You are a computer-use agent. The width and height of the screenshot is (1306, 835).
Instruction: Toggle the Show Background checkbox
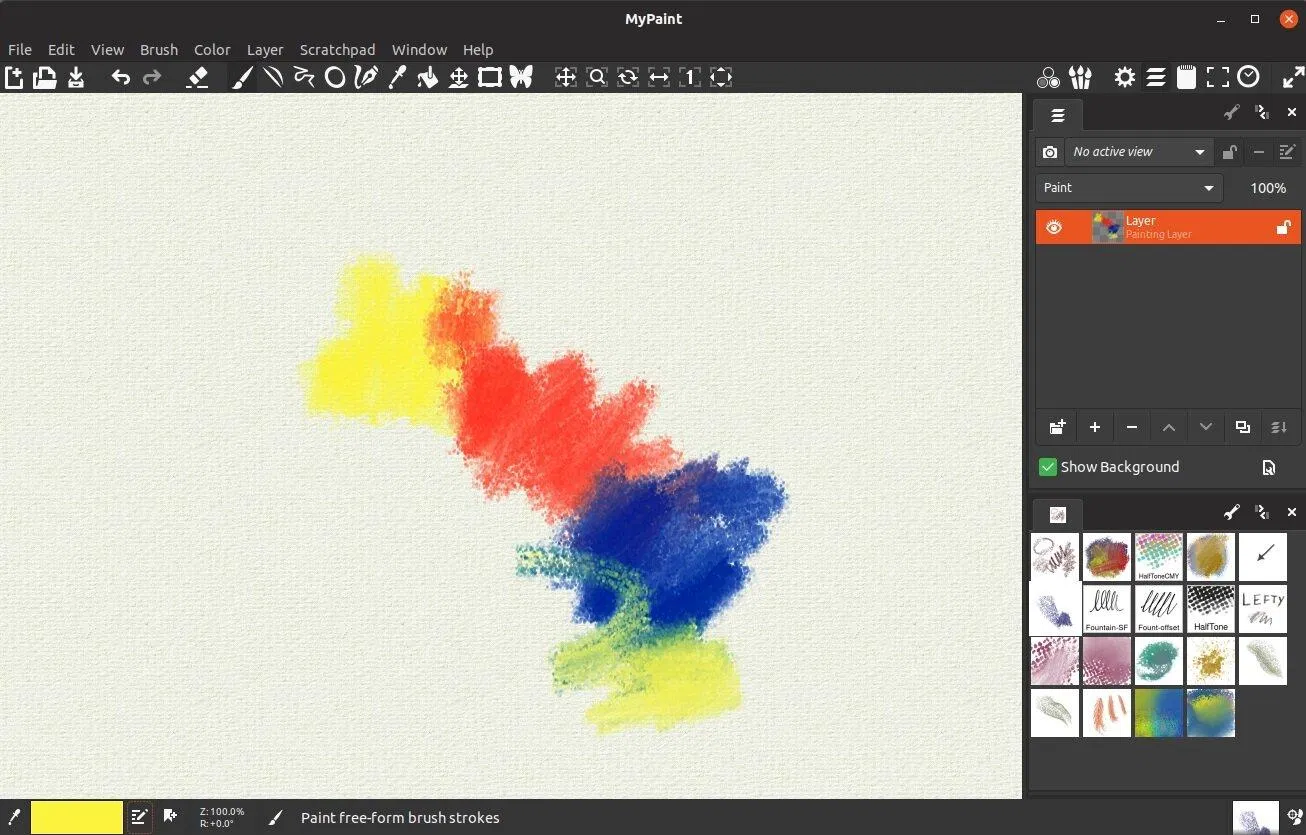coord(1048,467)
